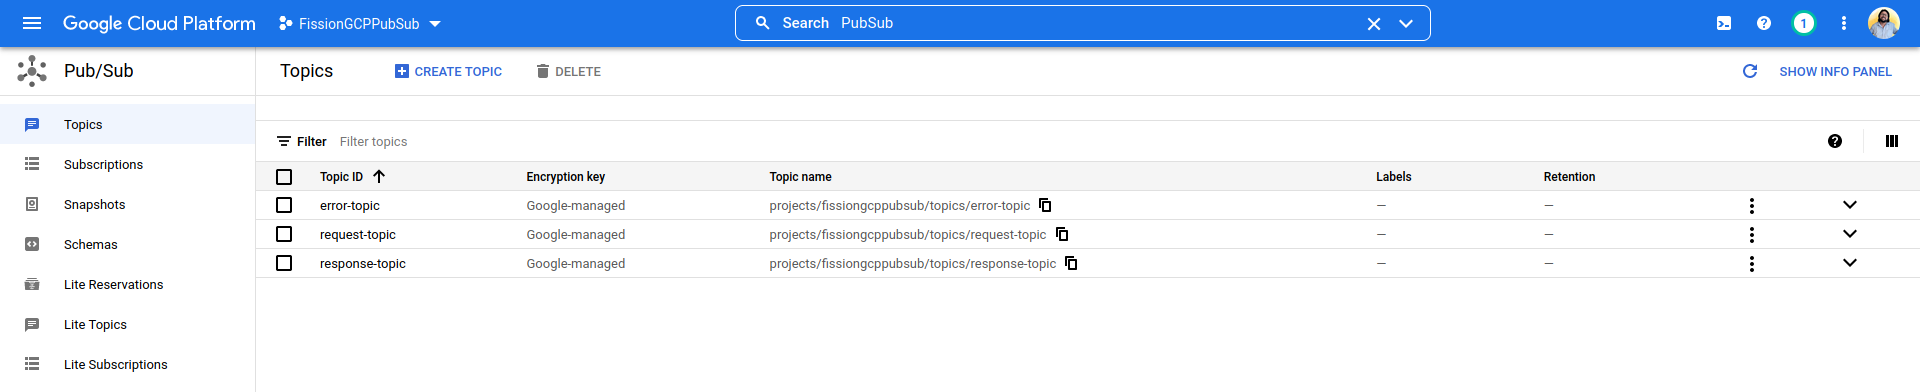Clear the search box with X
This screenshot has width=1920, height=392.
click(1374, 24)
